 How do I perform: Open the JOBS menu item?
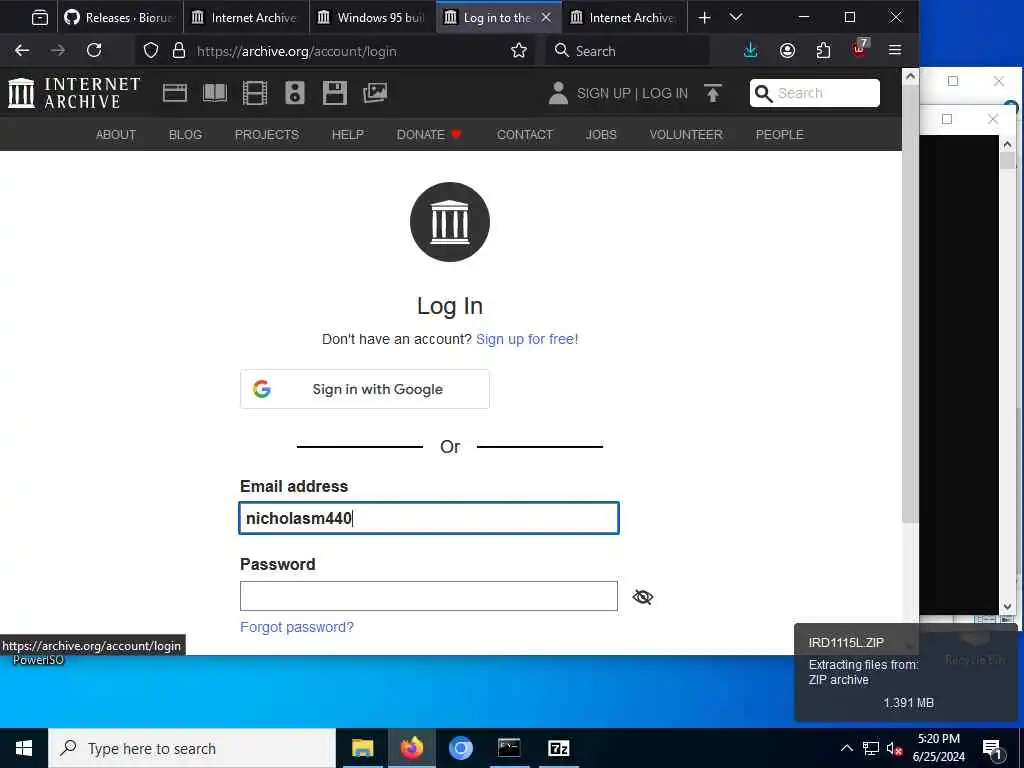pyautogui.click(x=601, y=135)
